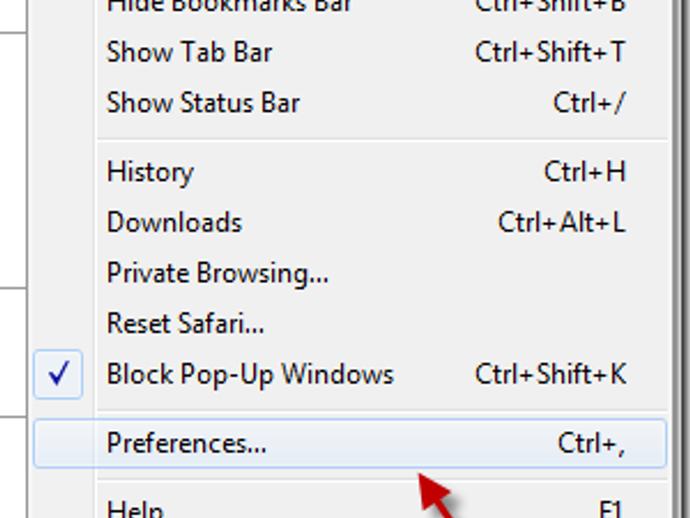Click the Ctrl+, shortcut beside Preferences

tap(591, 443)
